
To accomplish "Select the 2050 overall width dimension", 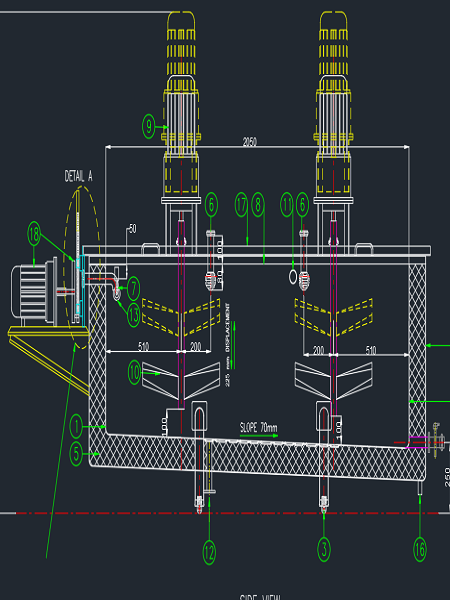I will point(249,142).
